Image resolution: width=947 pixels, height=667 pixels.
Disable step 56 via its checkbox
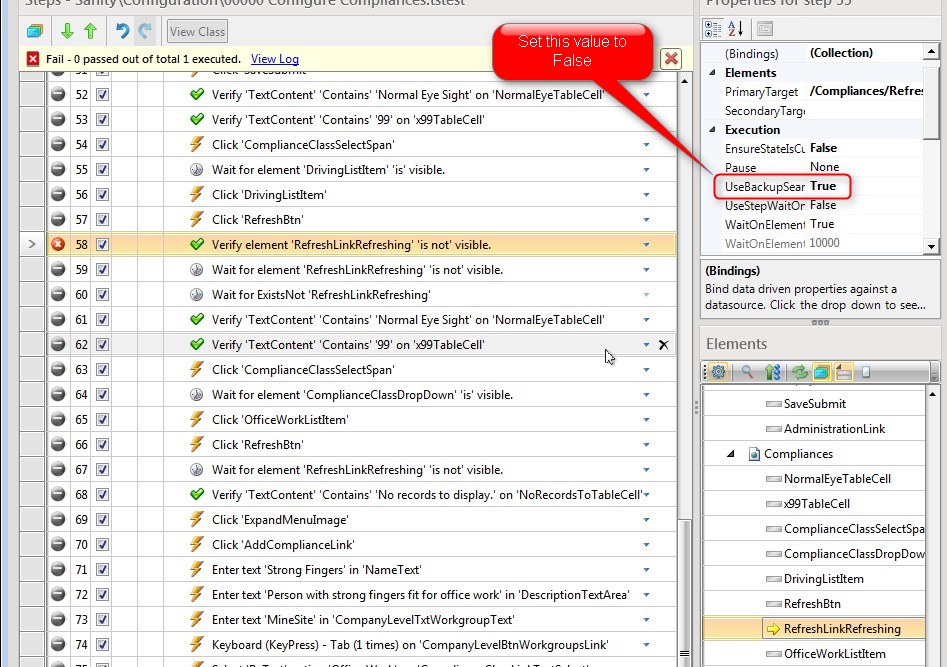(103, 195)
